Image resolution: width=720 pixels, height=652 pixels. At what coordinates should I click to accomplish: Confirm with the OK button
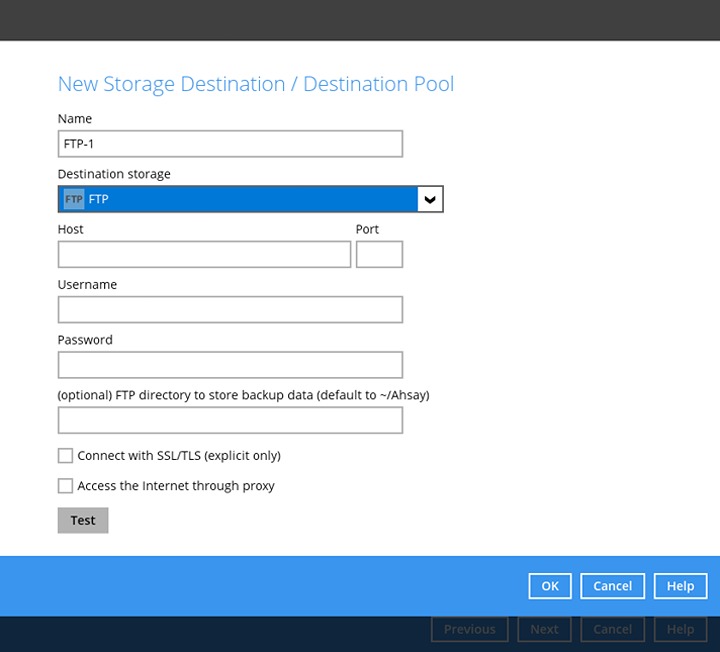pos(550,586)
